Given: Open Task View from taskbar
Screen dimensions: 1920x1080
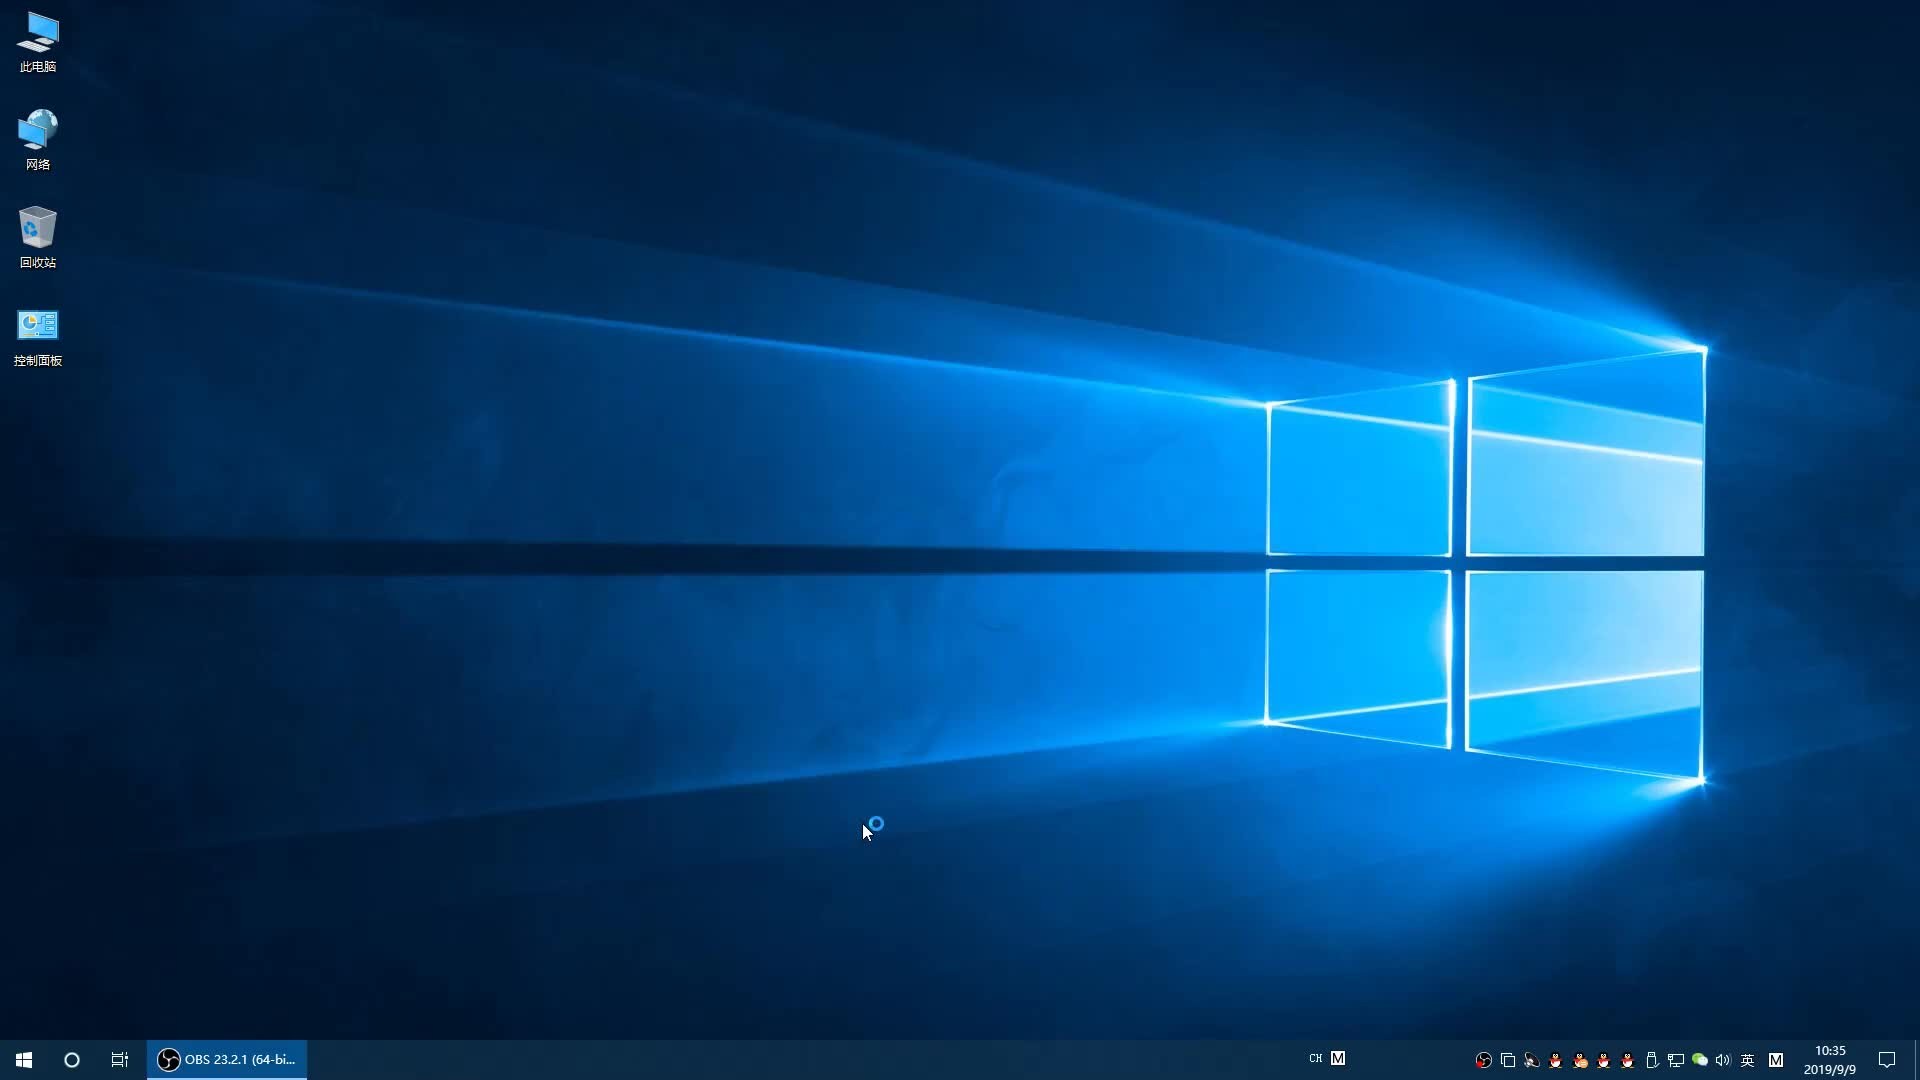Looking at the screenshot, I should (120, 1060).
